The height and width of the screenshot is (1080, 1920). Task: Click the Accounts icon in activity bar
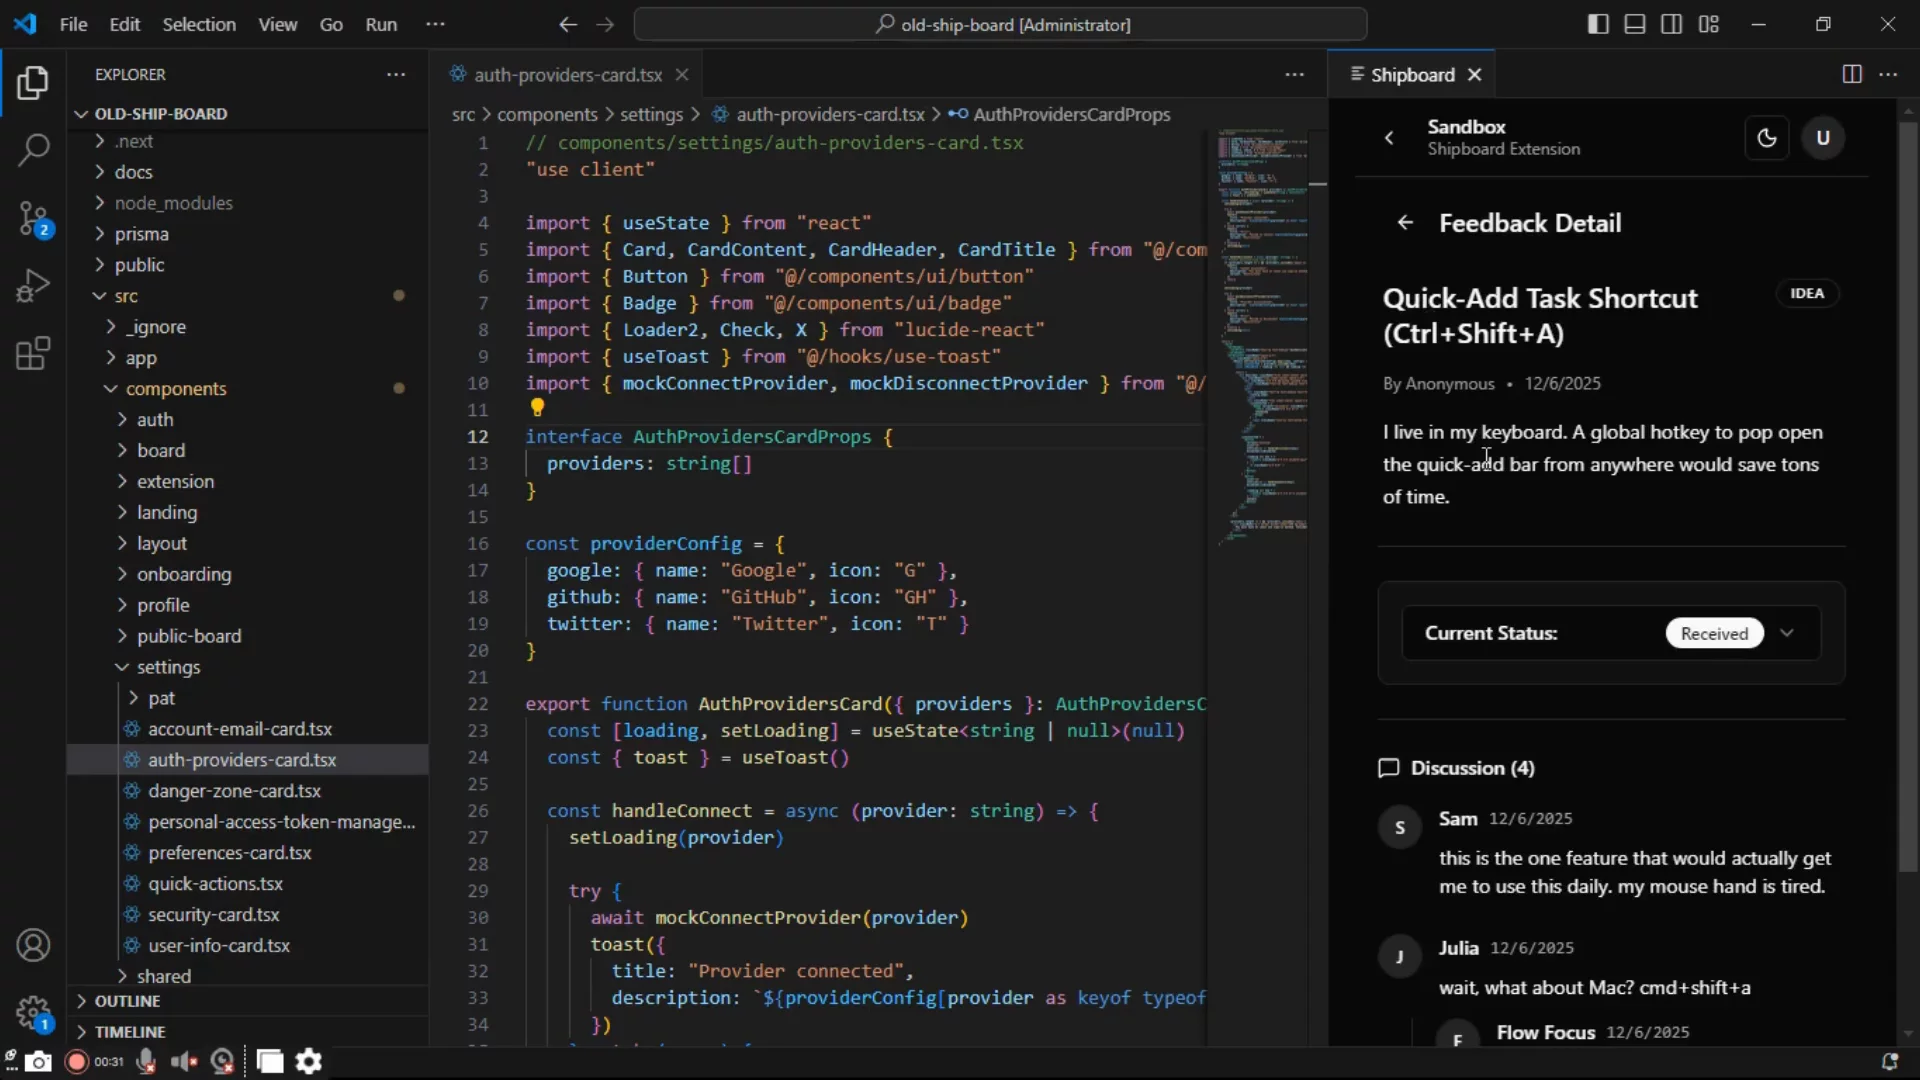point(33,945)
